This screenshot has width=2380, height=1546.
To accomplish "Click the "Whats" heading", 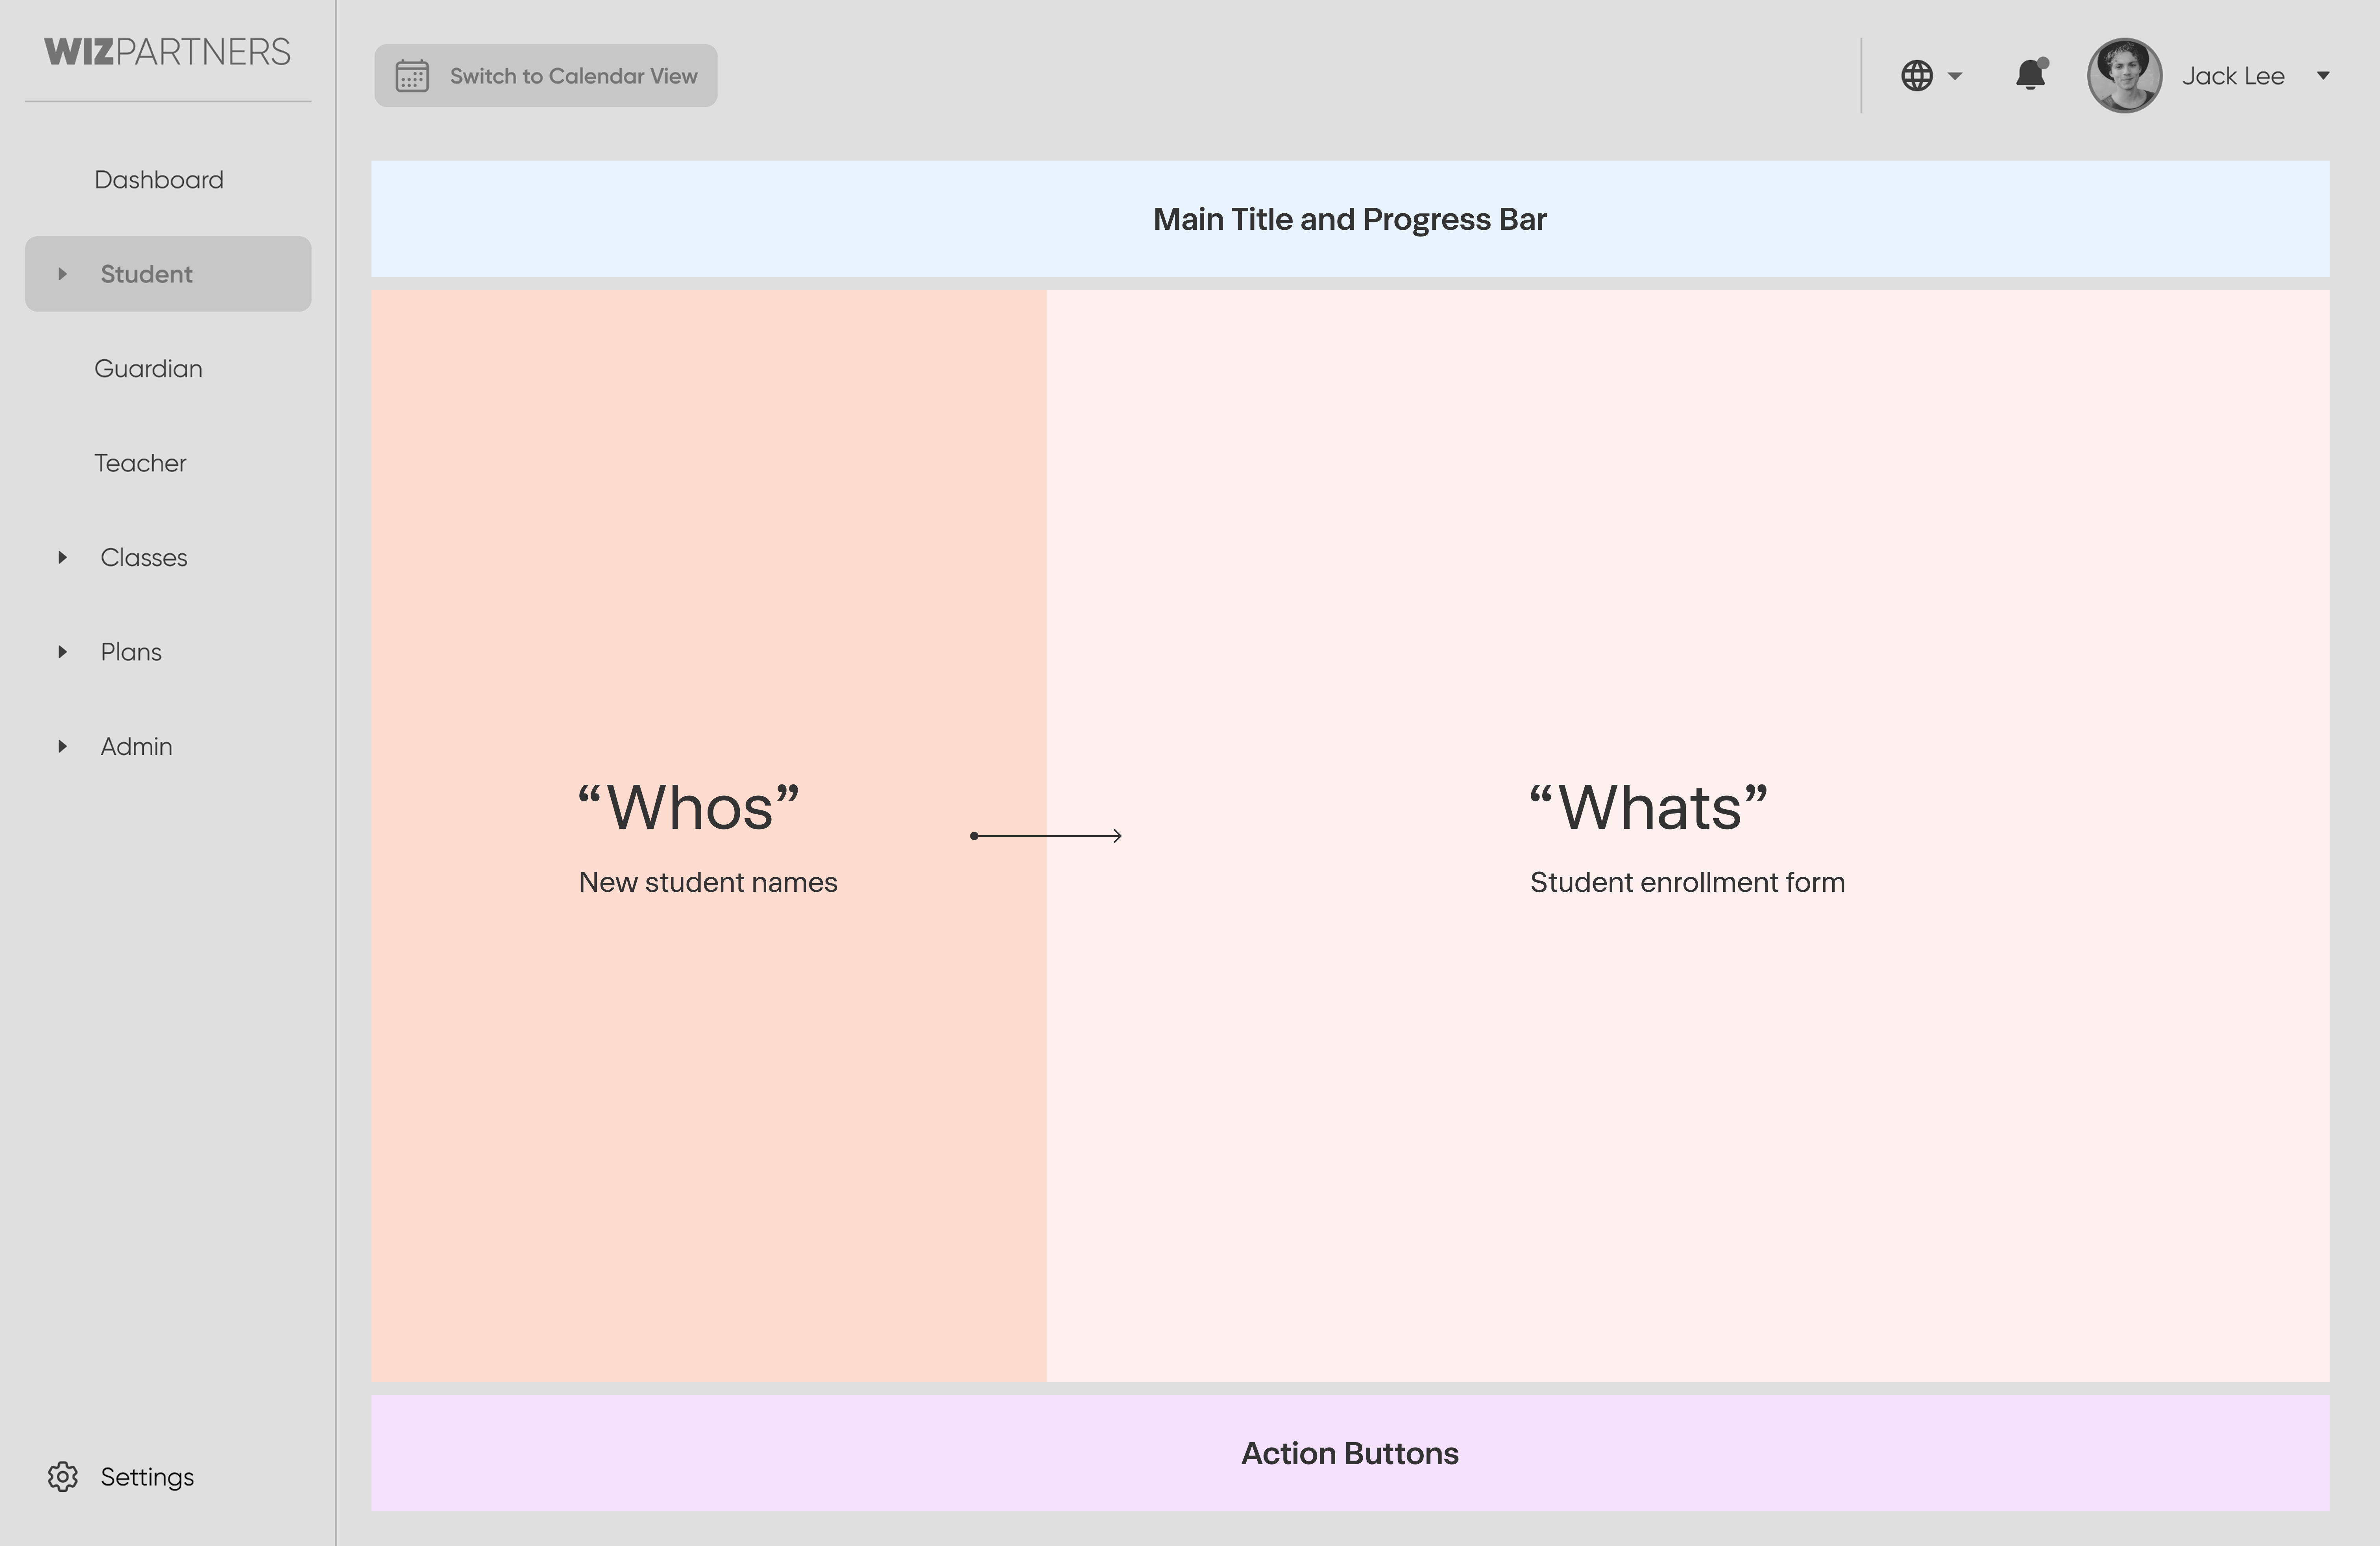I will [x=1649, y=807].
